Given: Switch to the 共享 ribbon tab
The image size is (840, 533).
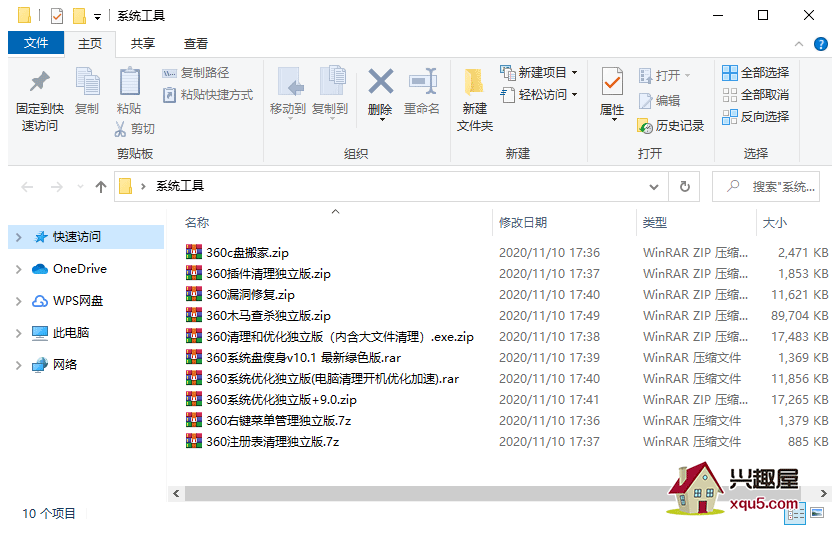Looking at the screenshot, I should pyautogui.click(x=142, y=43).
